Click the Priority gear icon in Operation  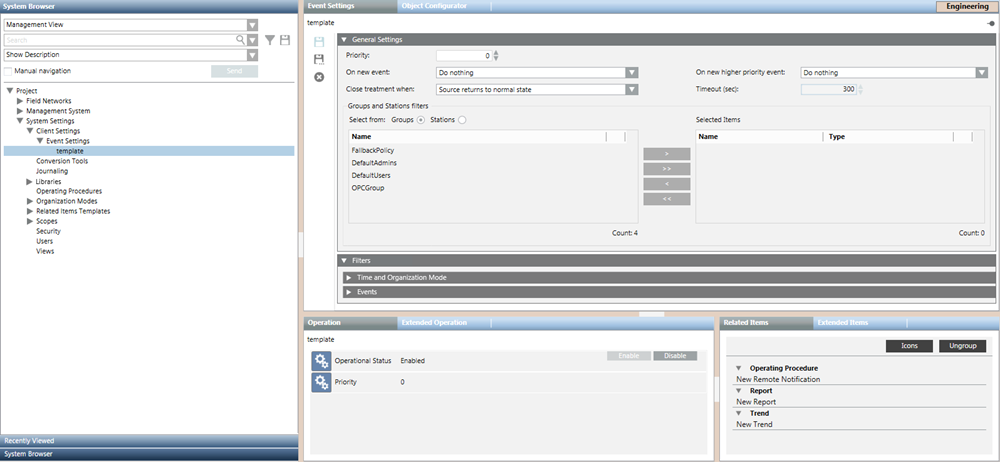pyautogui.click(x=321, y=382)
